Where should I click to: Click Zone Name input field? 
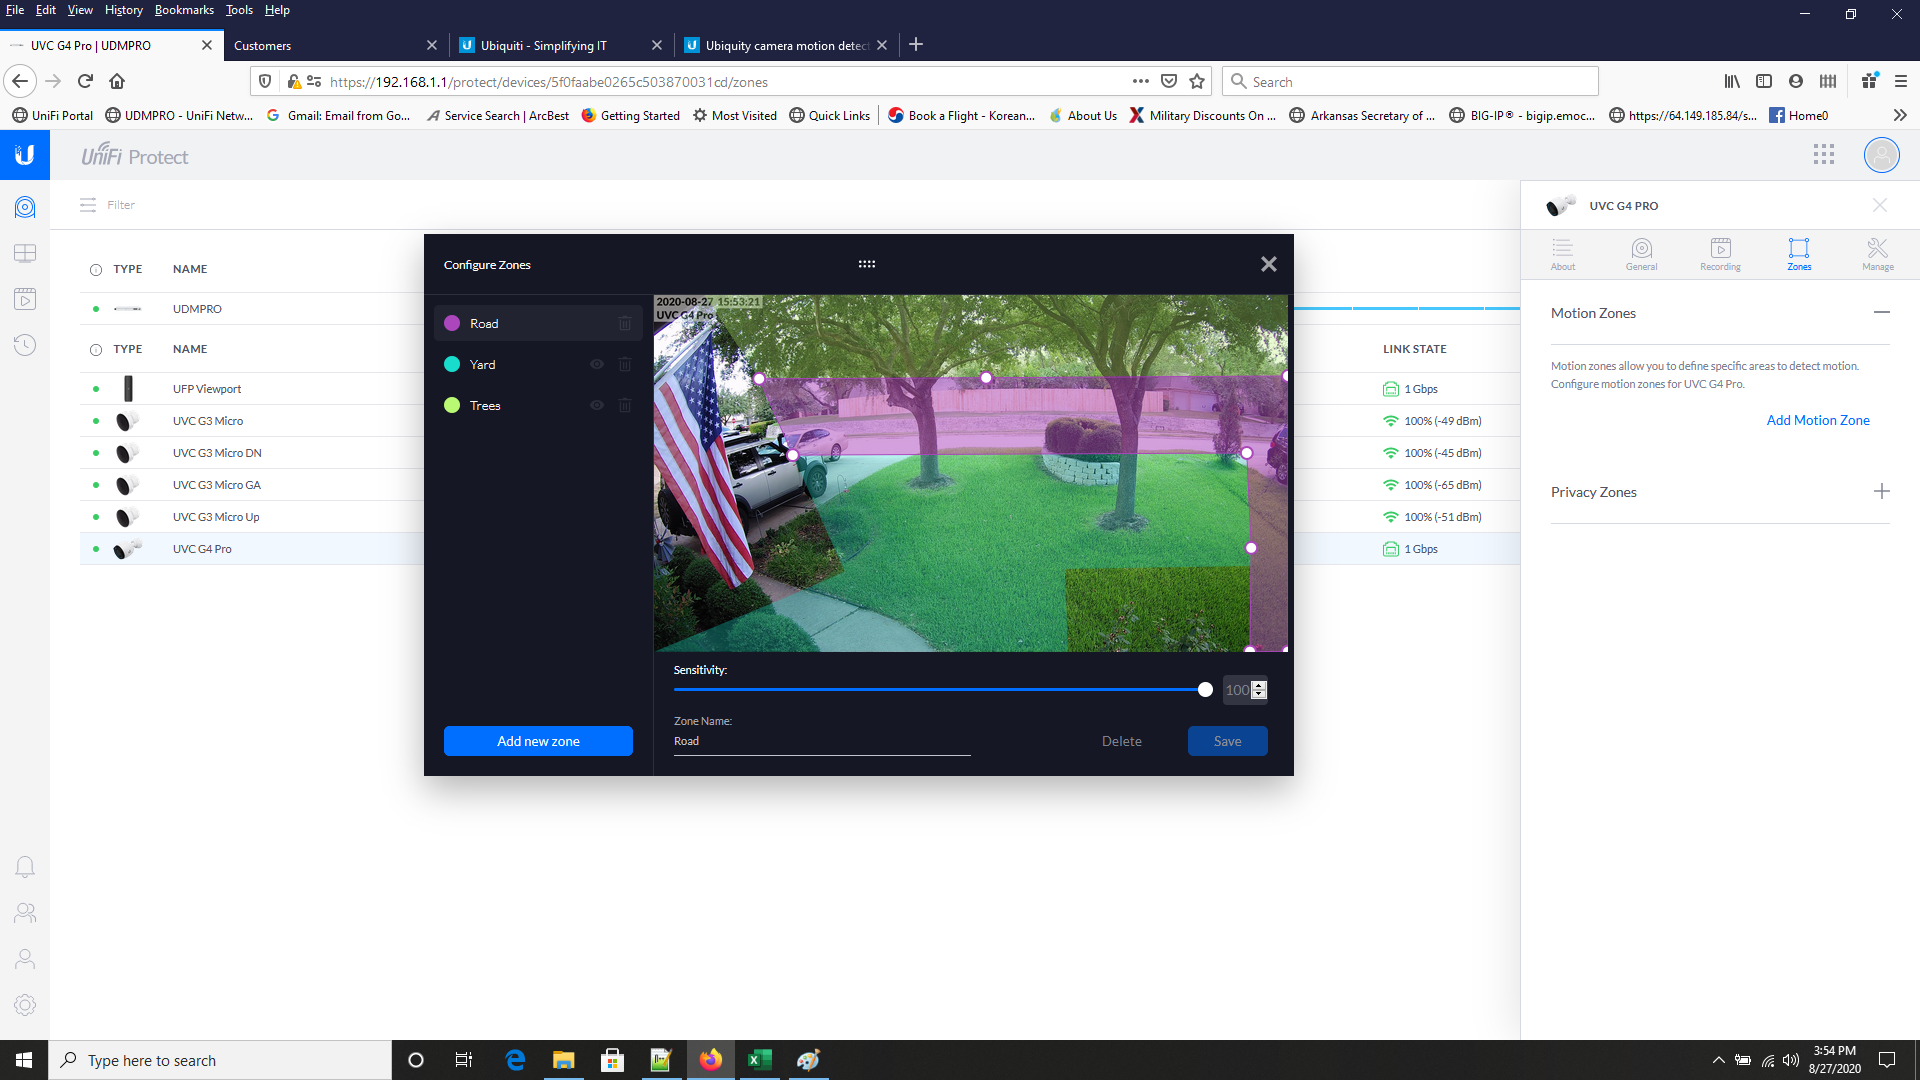click(x=819, y=741)
